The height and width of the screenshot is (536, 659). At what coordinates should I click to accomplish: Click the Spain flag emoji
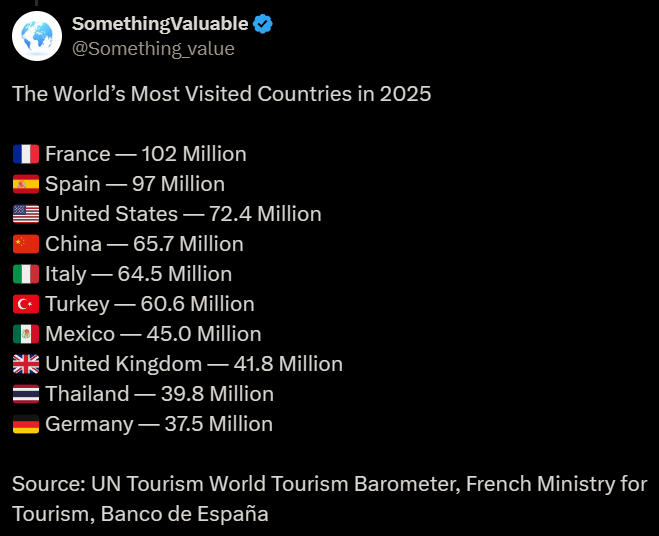(x=26, y=184)
